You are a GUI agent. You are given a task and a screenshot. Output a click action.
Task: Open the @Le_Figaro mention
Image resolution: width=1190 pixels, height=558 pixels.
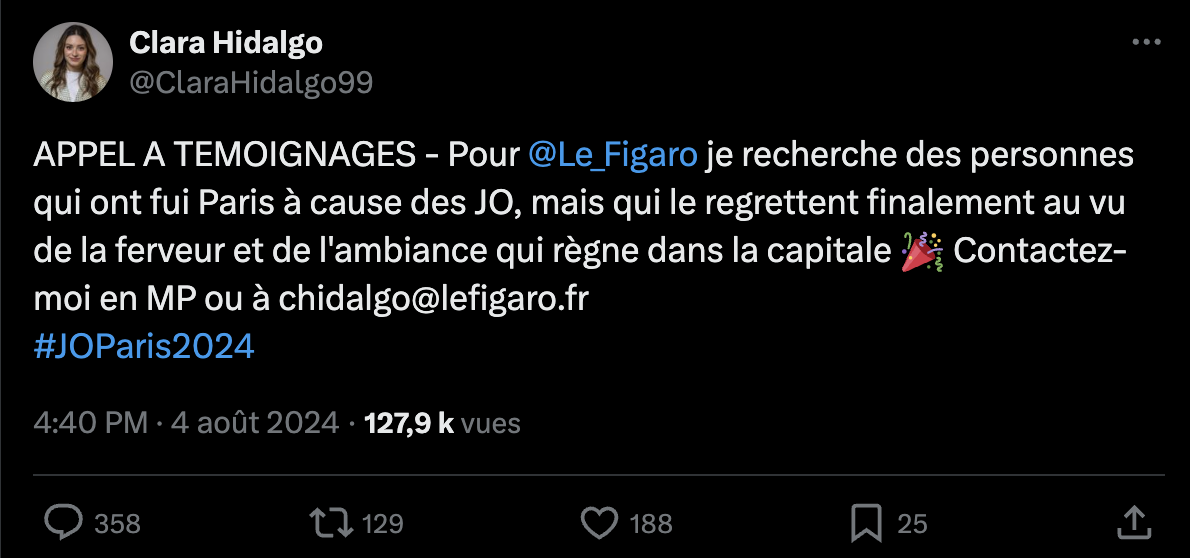(612, 154)
